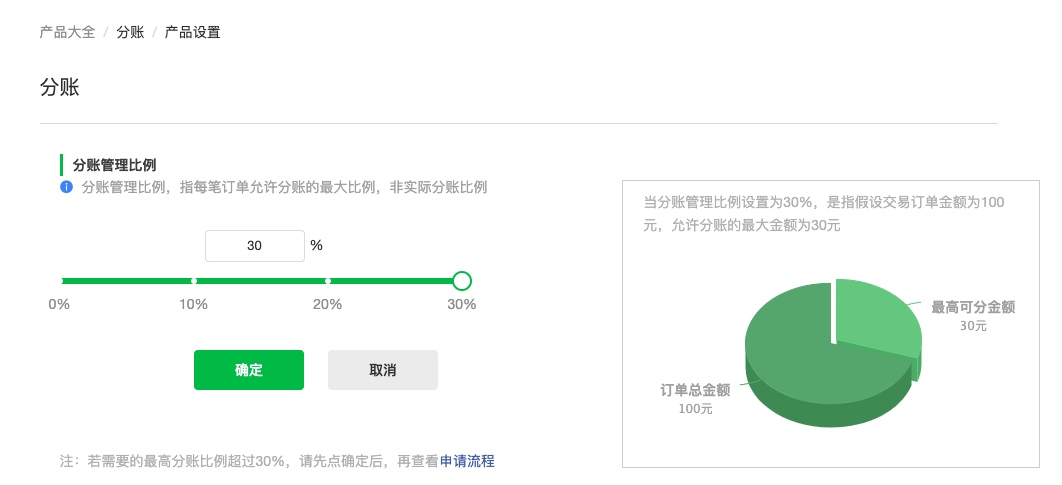The height and width of the screenshot is (485, 1062).
Task: Click the 取消 cancel button
Action: (383, 370)
